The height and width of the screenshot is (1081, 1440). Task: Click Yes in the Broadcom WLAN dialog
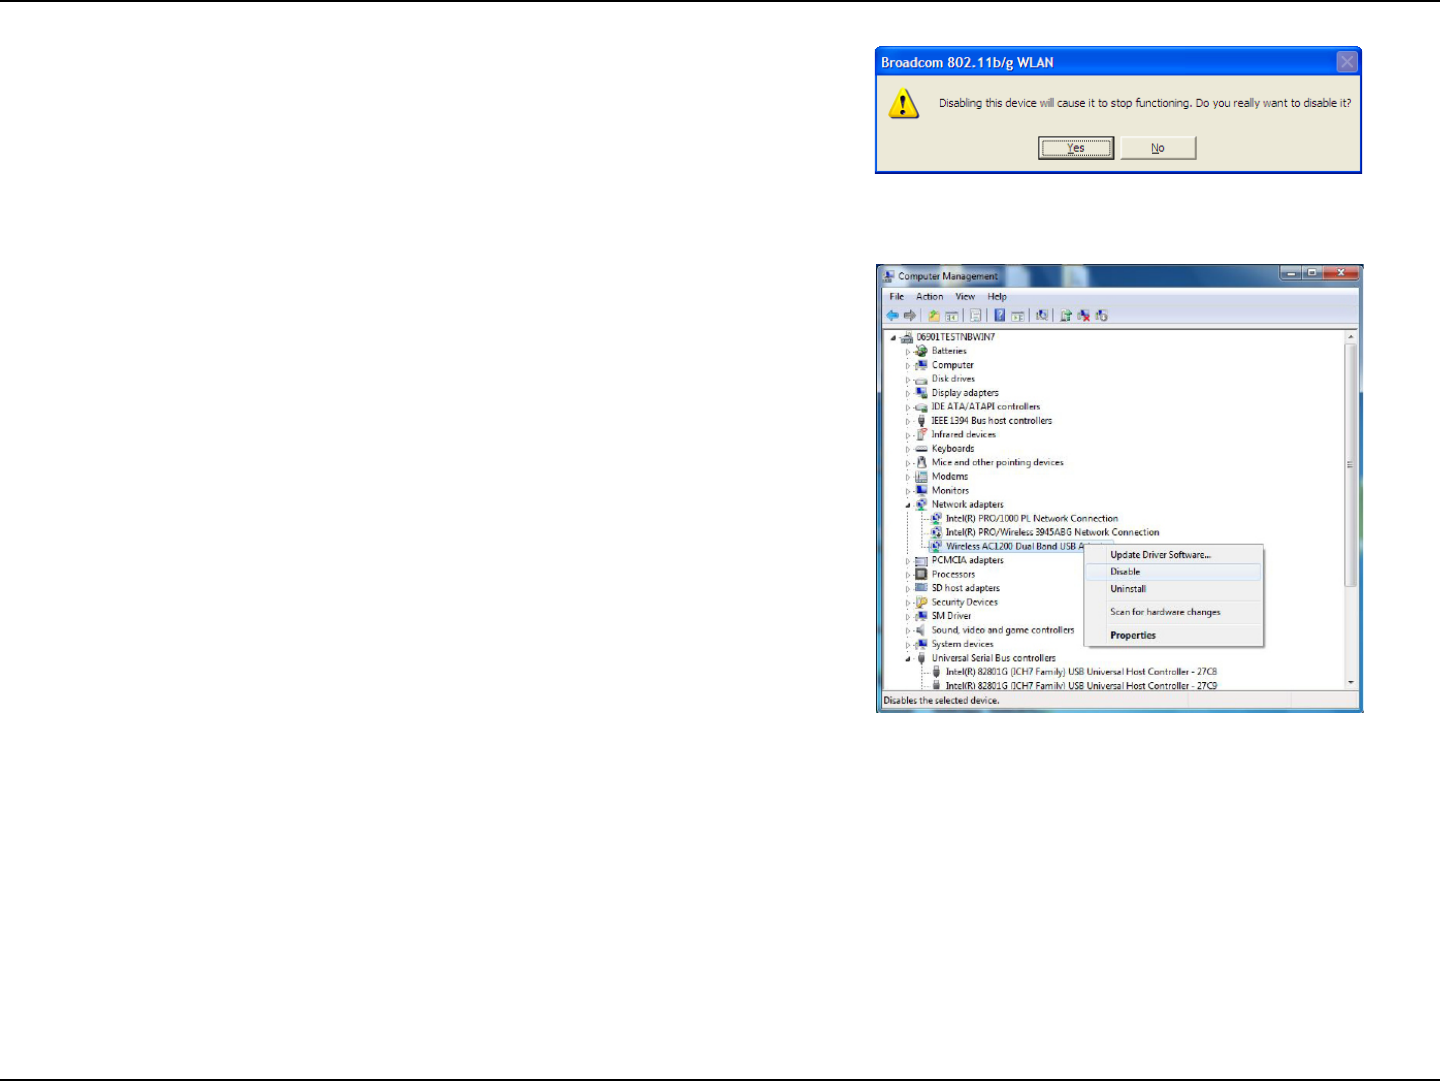click(1076, 148)
